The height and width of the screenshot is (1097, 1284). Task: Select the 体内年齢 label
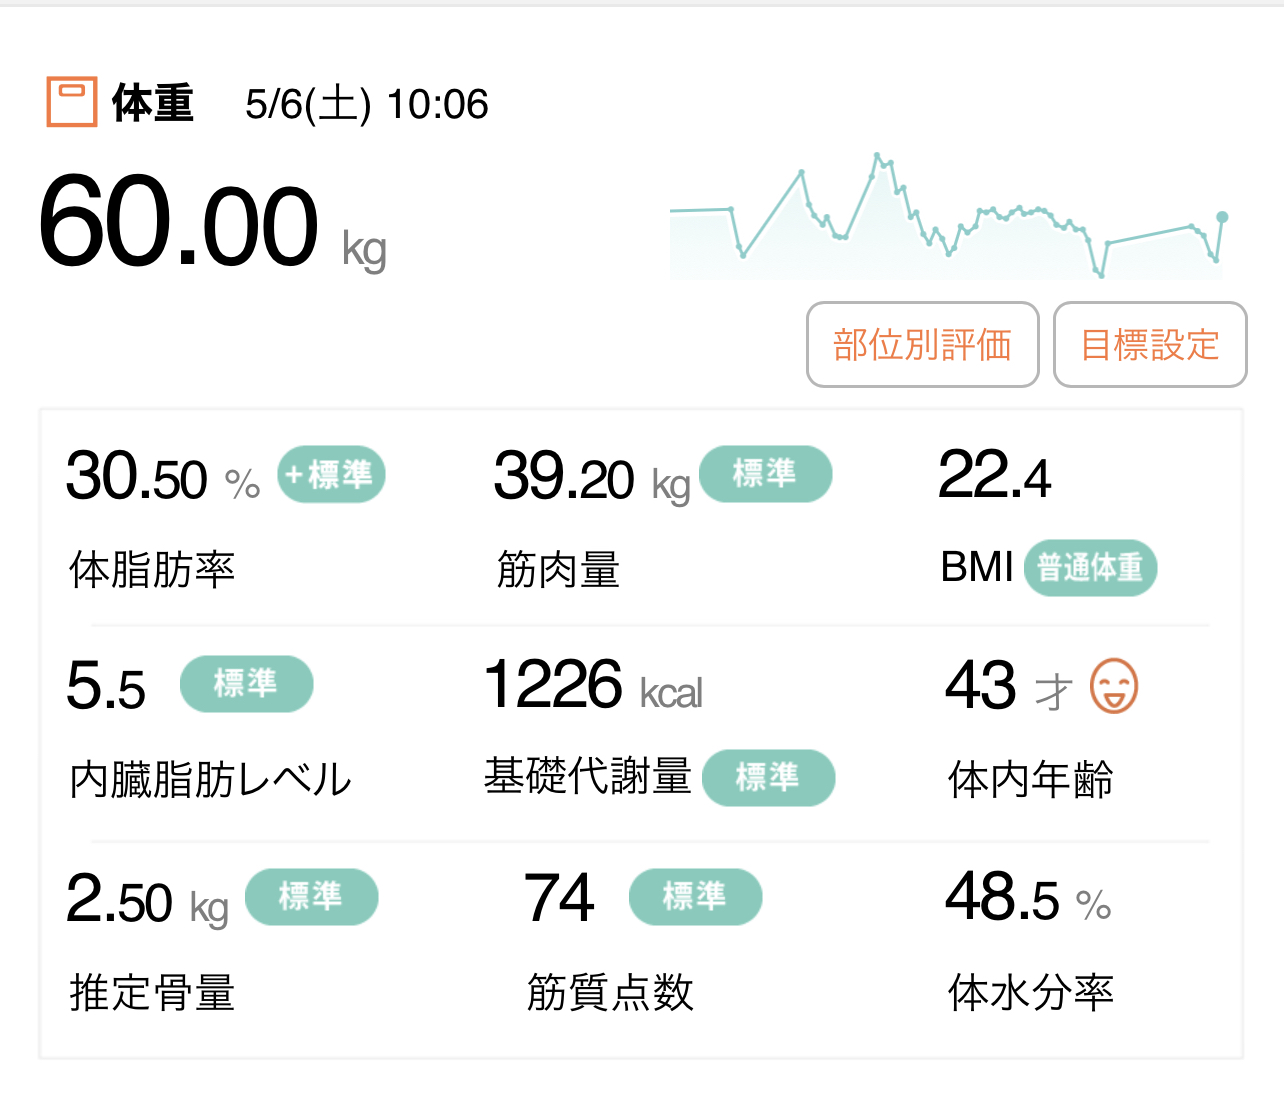(1030, 780)
